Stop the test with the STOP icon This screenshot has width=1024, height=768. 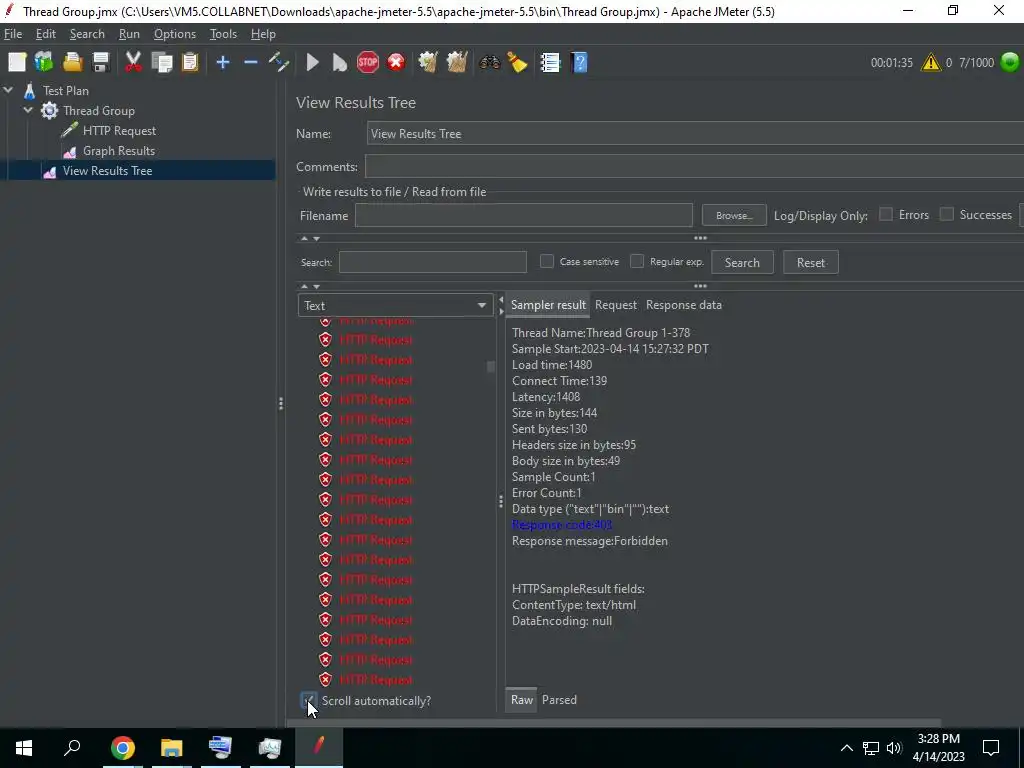[368, 62]
